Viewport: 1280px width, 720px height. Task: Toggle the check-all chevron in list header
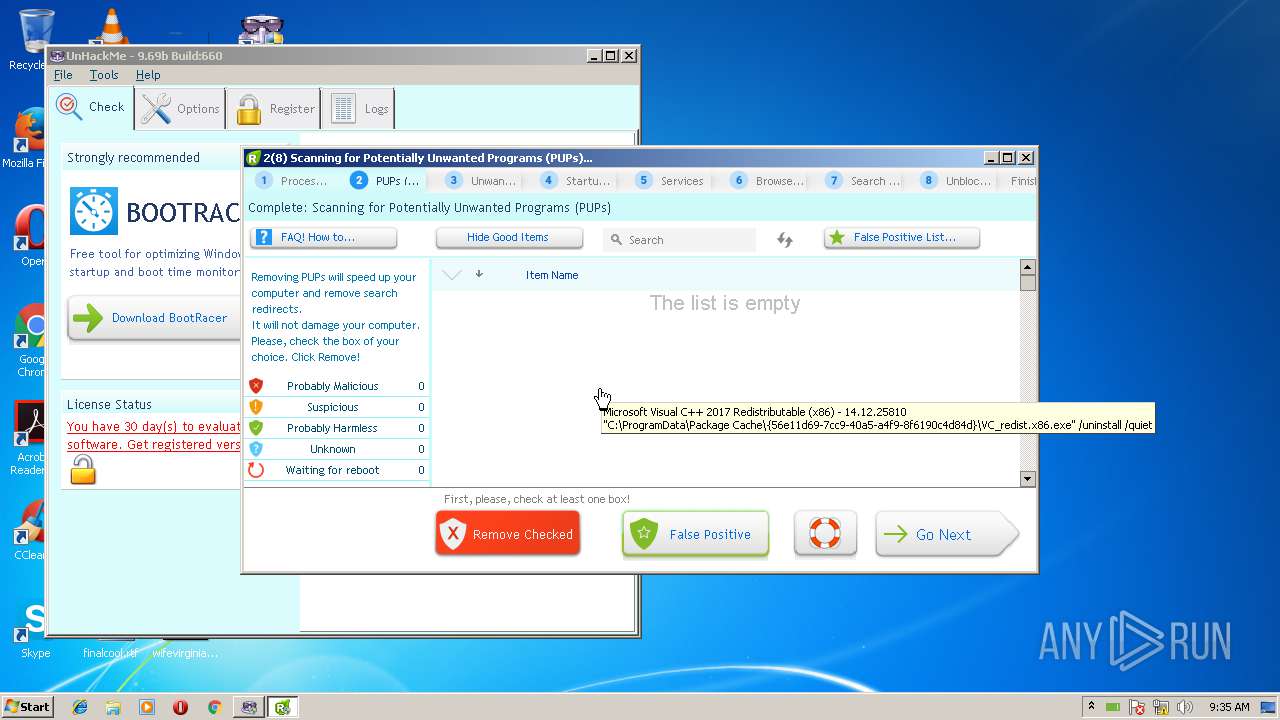click(451, 275)
